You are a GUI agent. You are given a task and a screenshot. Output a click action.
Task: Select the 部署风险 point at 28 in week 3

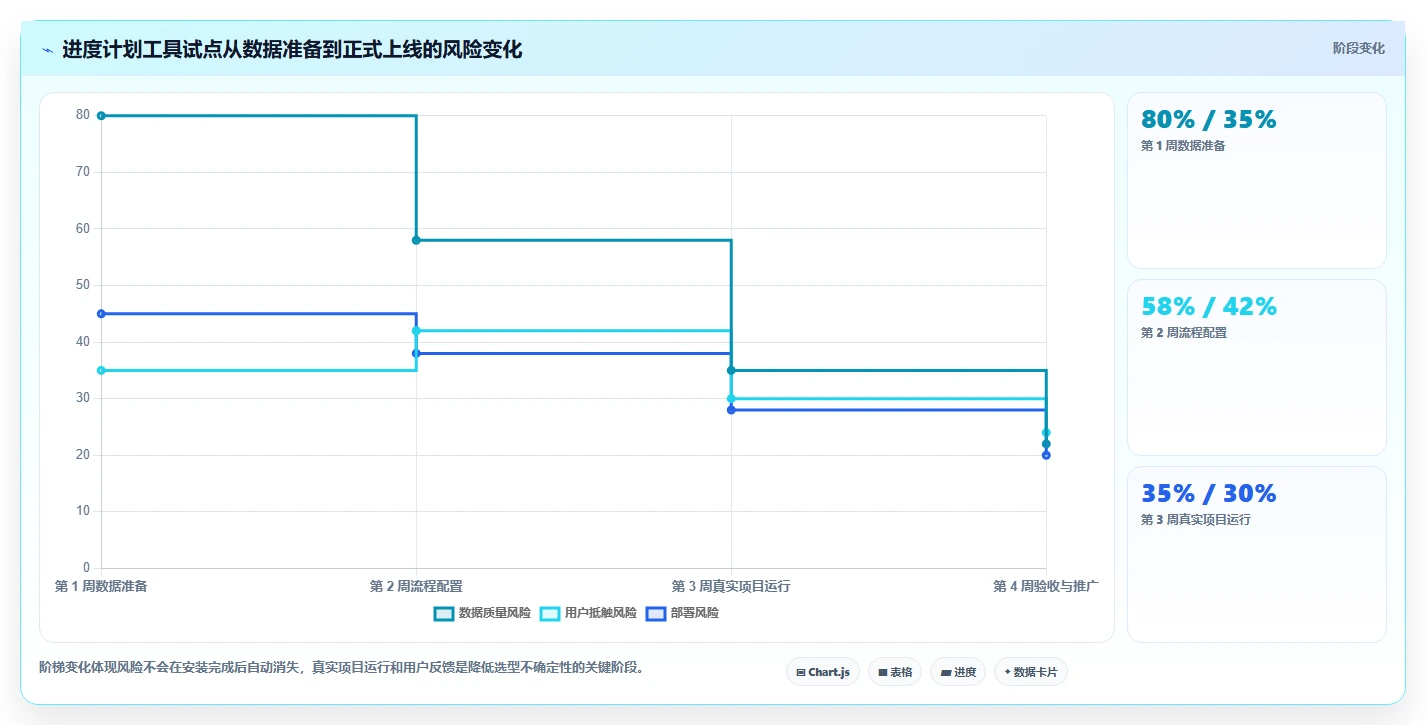tap(731, 410)
